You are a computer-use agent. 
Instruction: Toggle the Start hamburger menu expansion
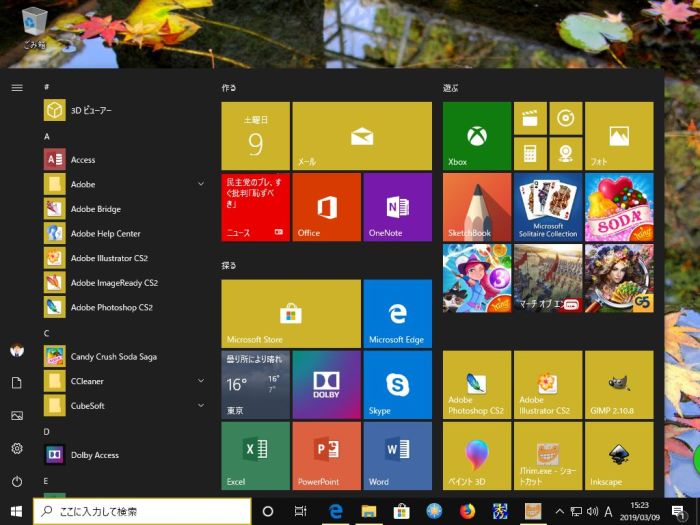(x=17, y=88)
